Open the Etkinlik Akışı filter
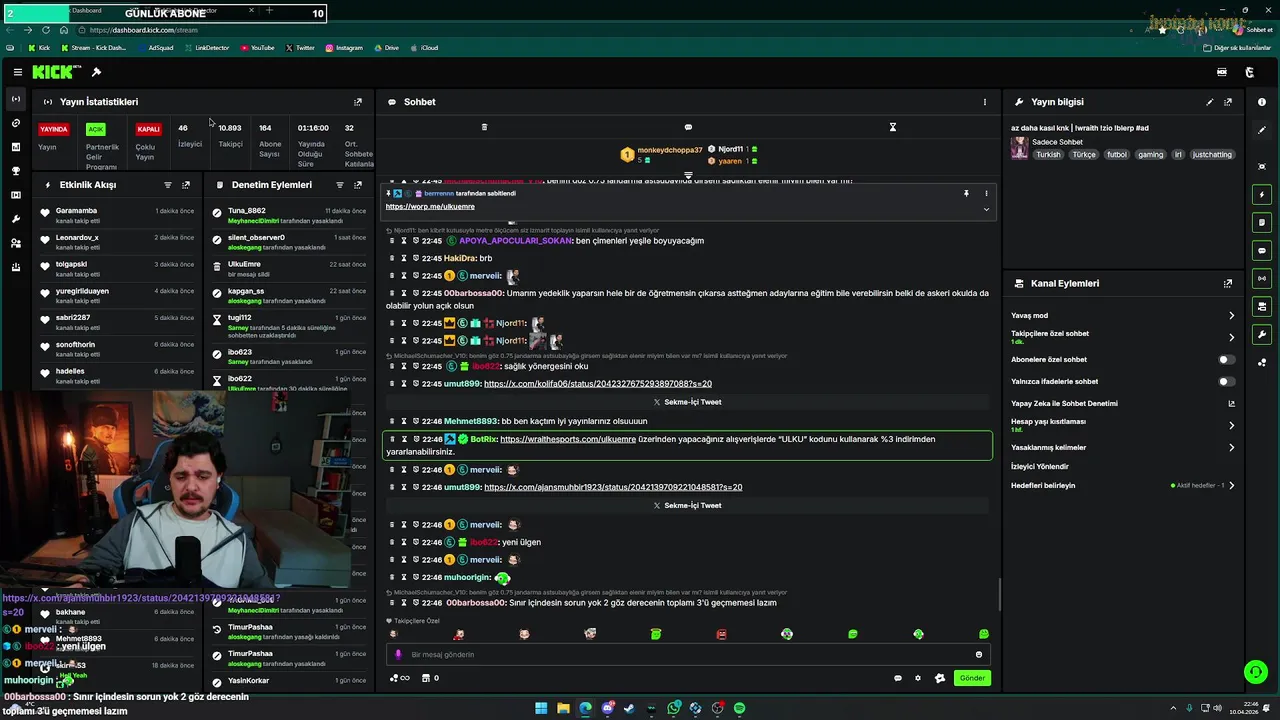The image size is (1280, 720). click(168, 185)
